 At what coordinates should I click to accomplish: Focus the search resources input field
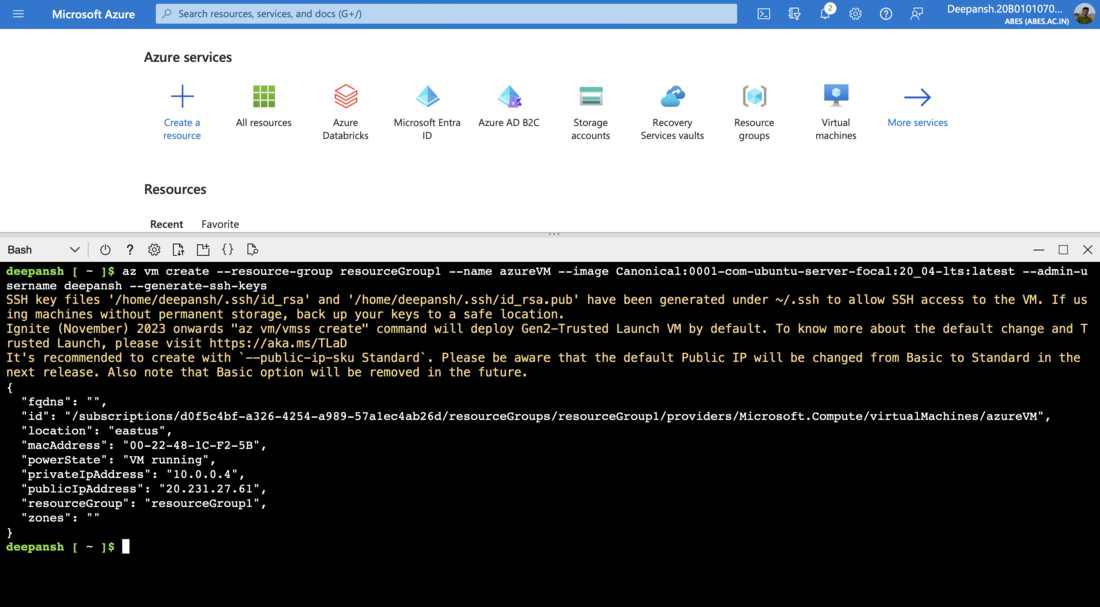(x=446, y=13)
